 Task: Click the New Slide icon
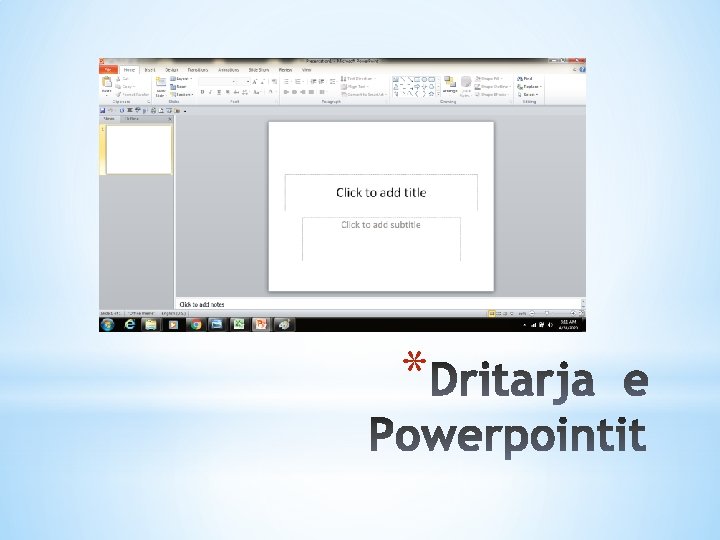[x=161, y=82]
